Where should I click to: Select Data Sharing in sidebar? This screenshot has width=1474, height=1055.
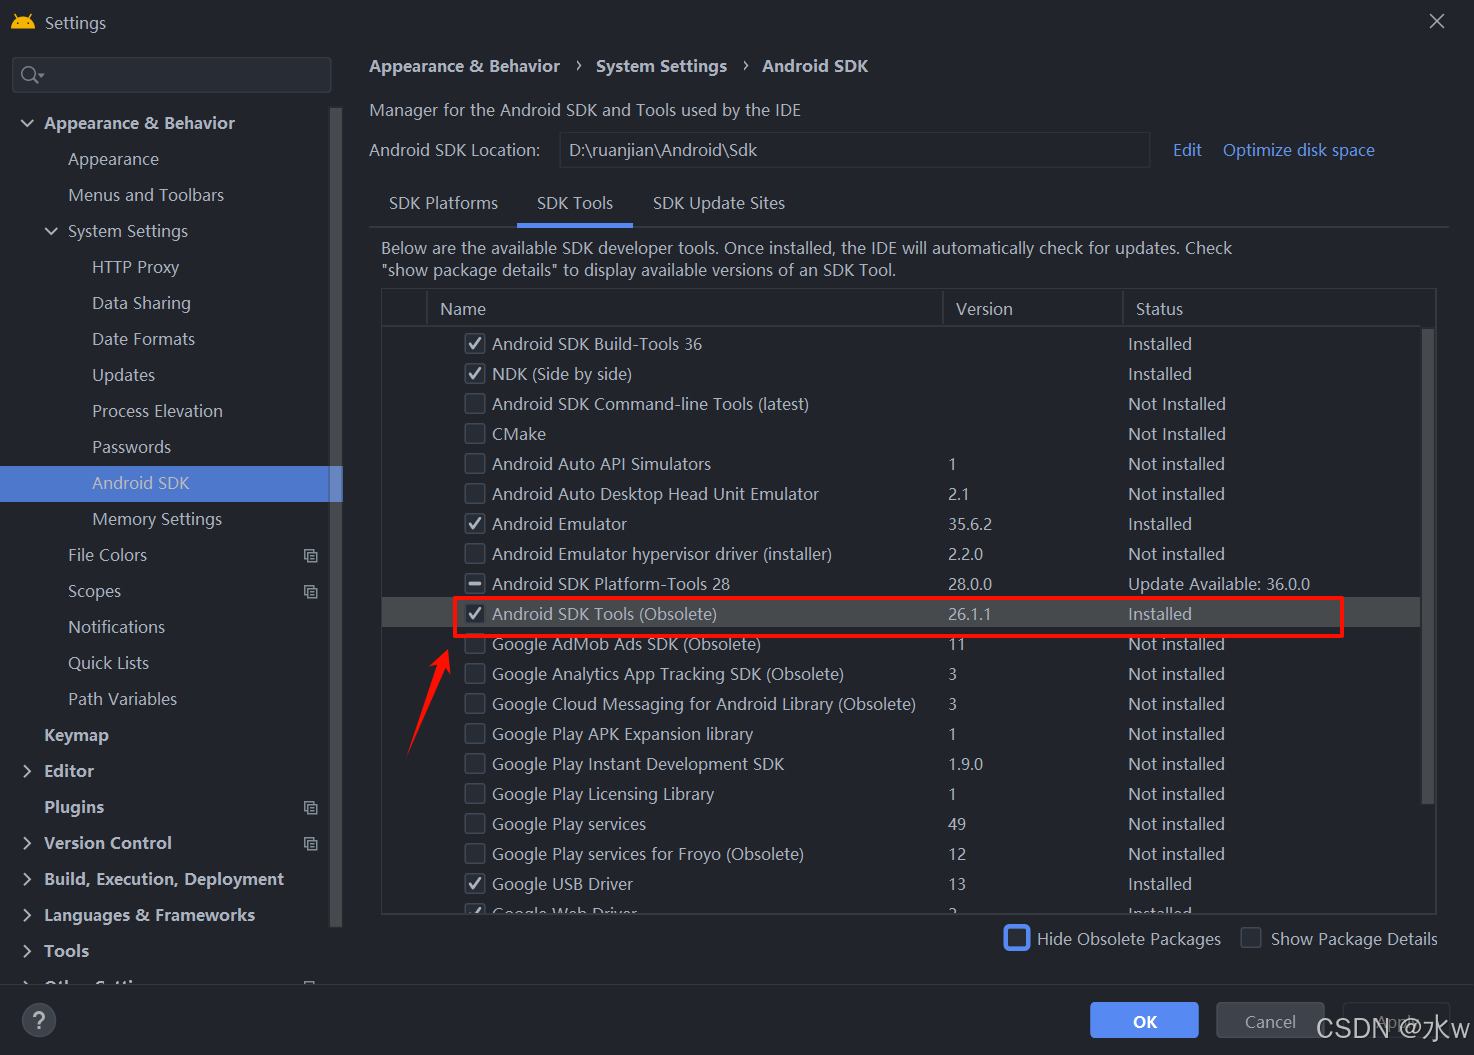pyautogui.click(x=141, y=303)
